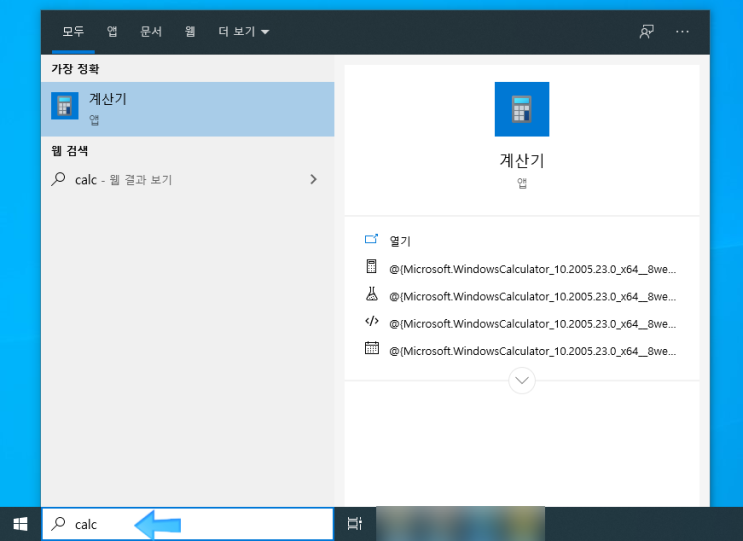This screenshot has height=541, width=743.
Task: Click the 가장 정확 section header
Action: click(75, 69)
